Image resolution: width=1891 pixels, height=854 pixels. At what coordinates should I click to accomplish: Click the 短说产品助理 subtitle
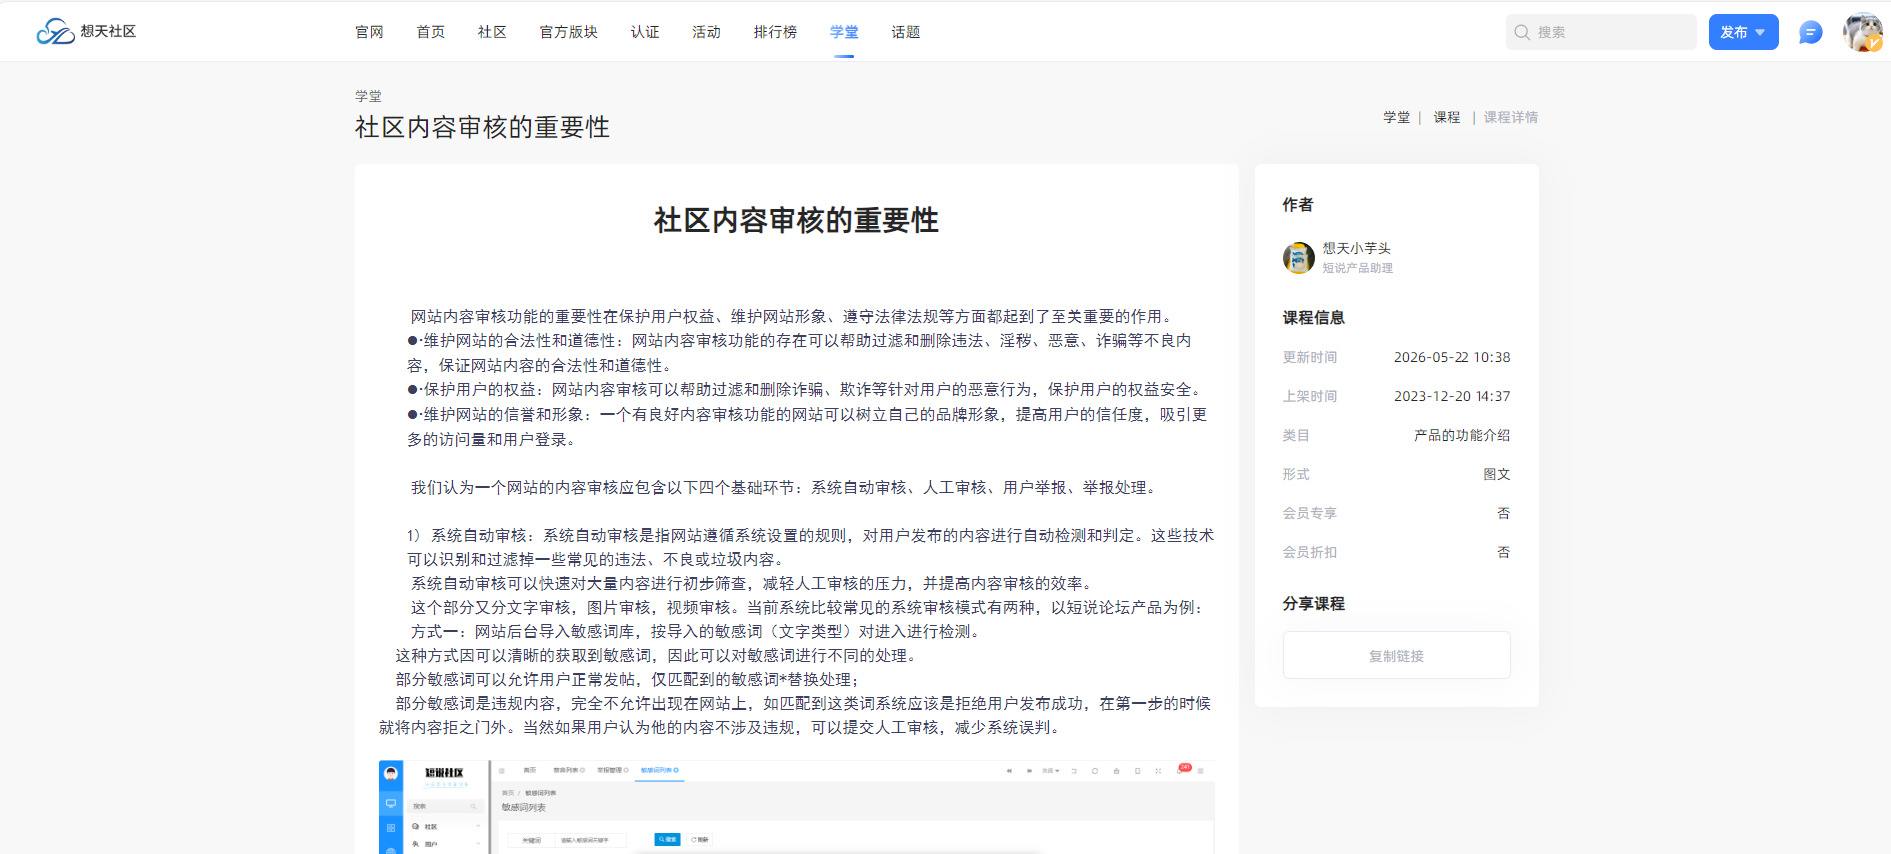click(1358, 268)
